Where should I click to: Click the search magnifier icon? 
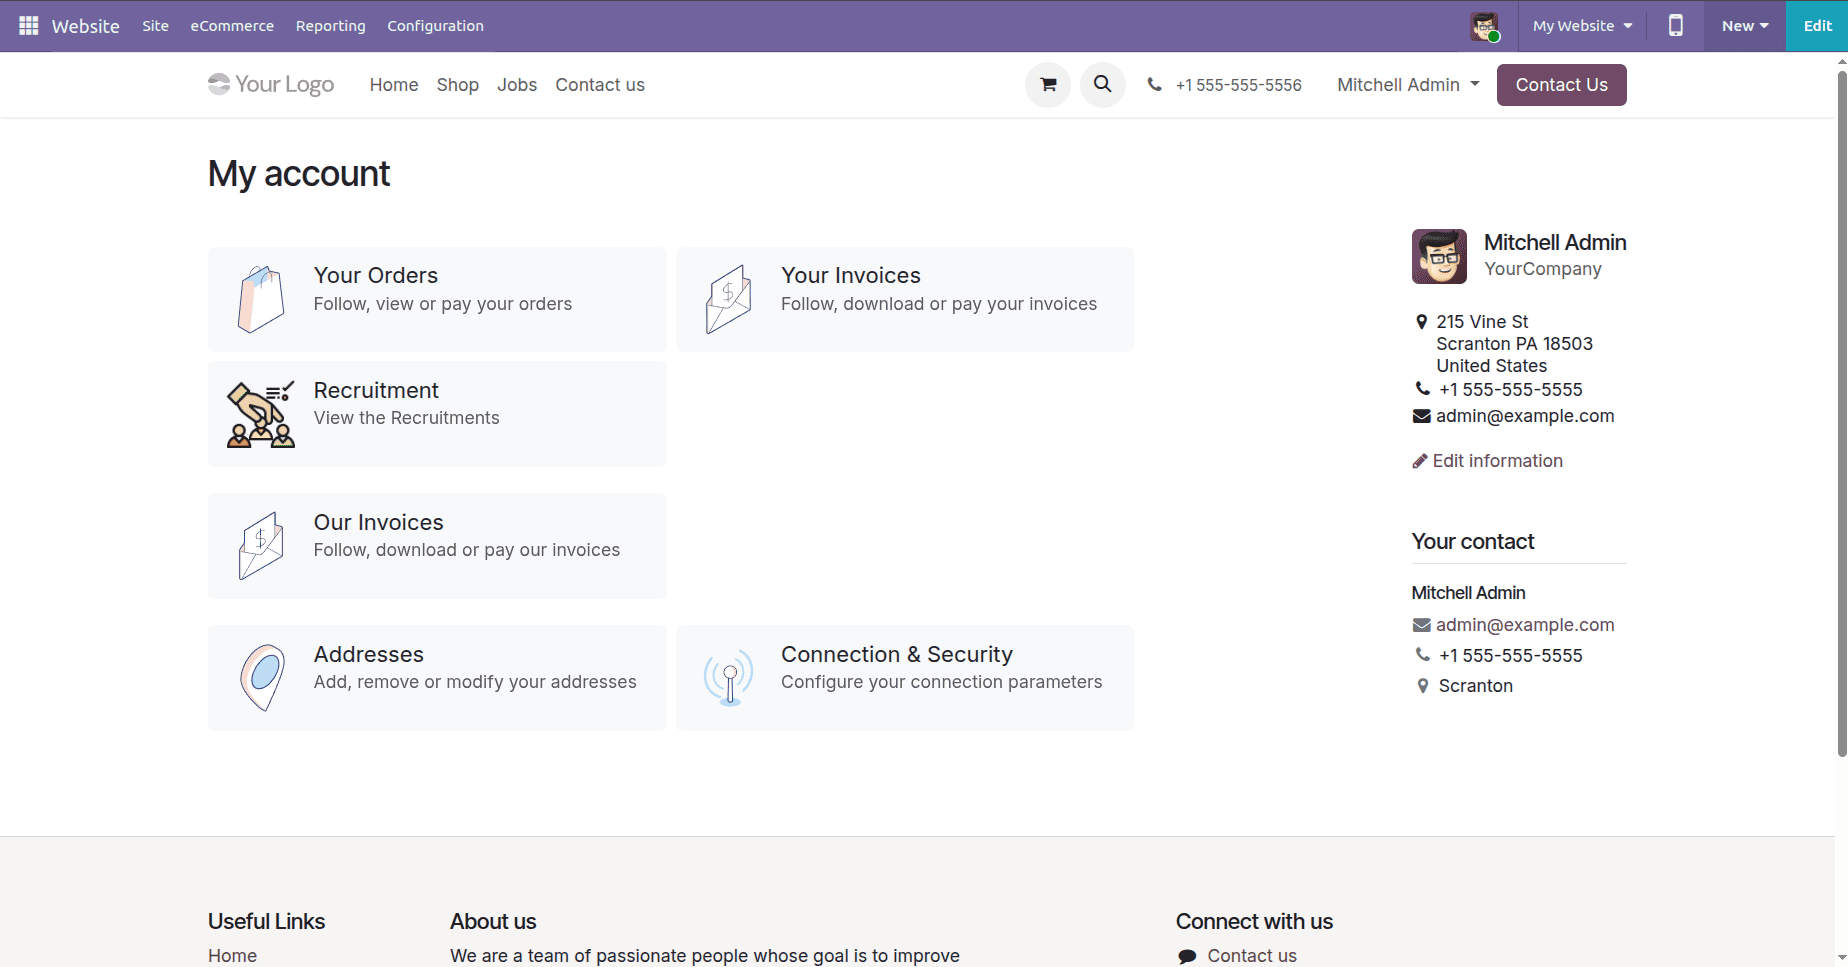pos(1102,84)
